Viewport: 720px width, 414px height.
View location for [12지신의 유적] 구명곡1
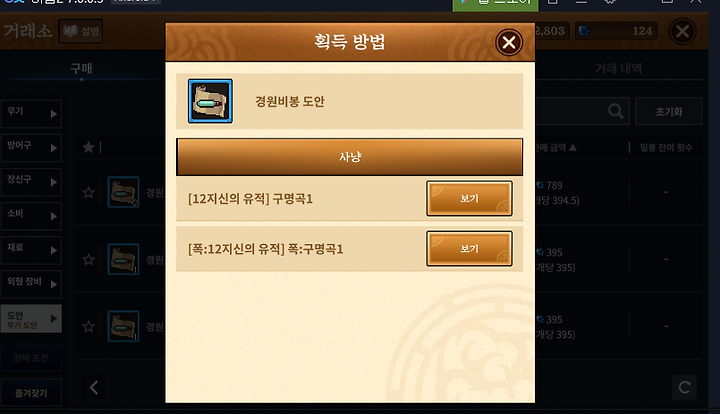coord(469,198)
